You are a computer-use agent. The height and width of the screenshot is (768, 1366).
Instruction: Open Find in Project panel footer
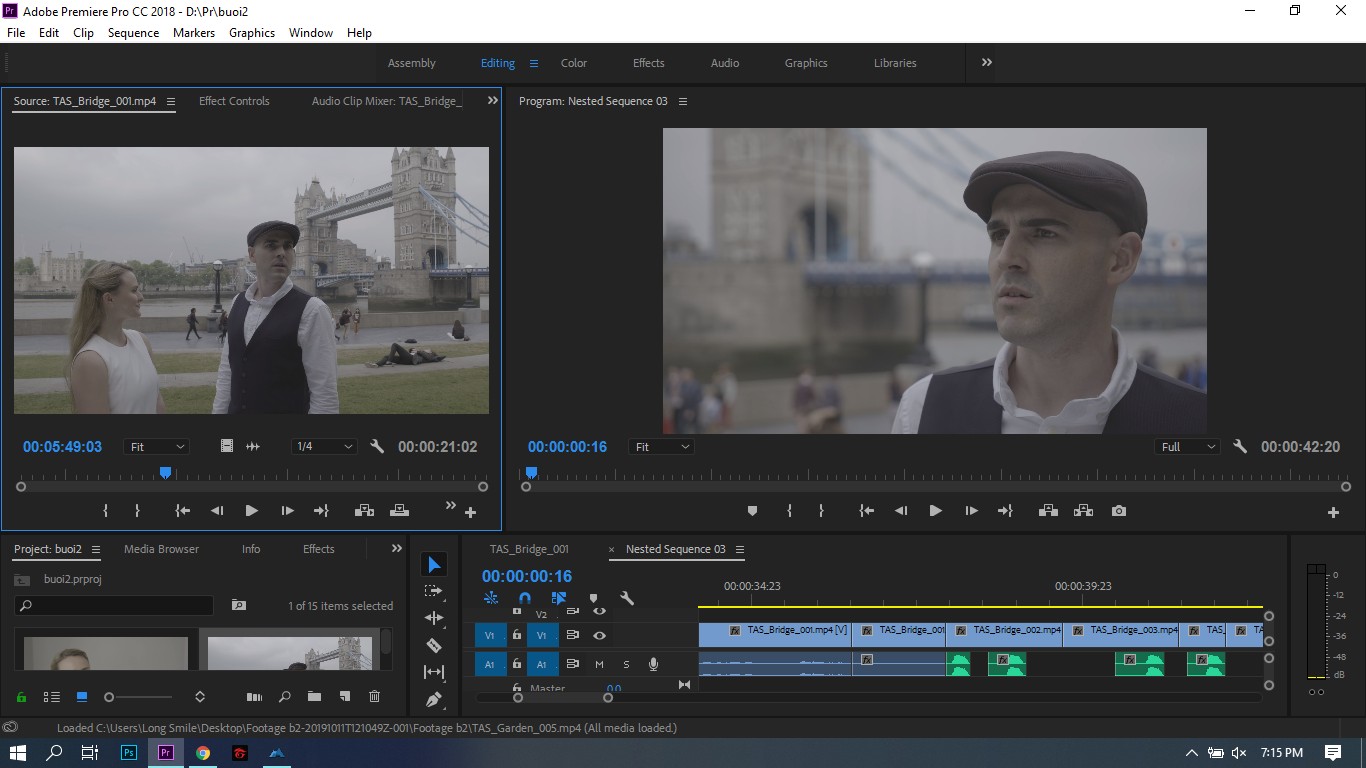coord(284,697)
